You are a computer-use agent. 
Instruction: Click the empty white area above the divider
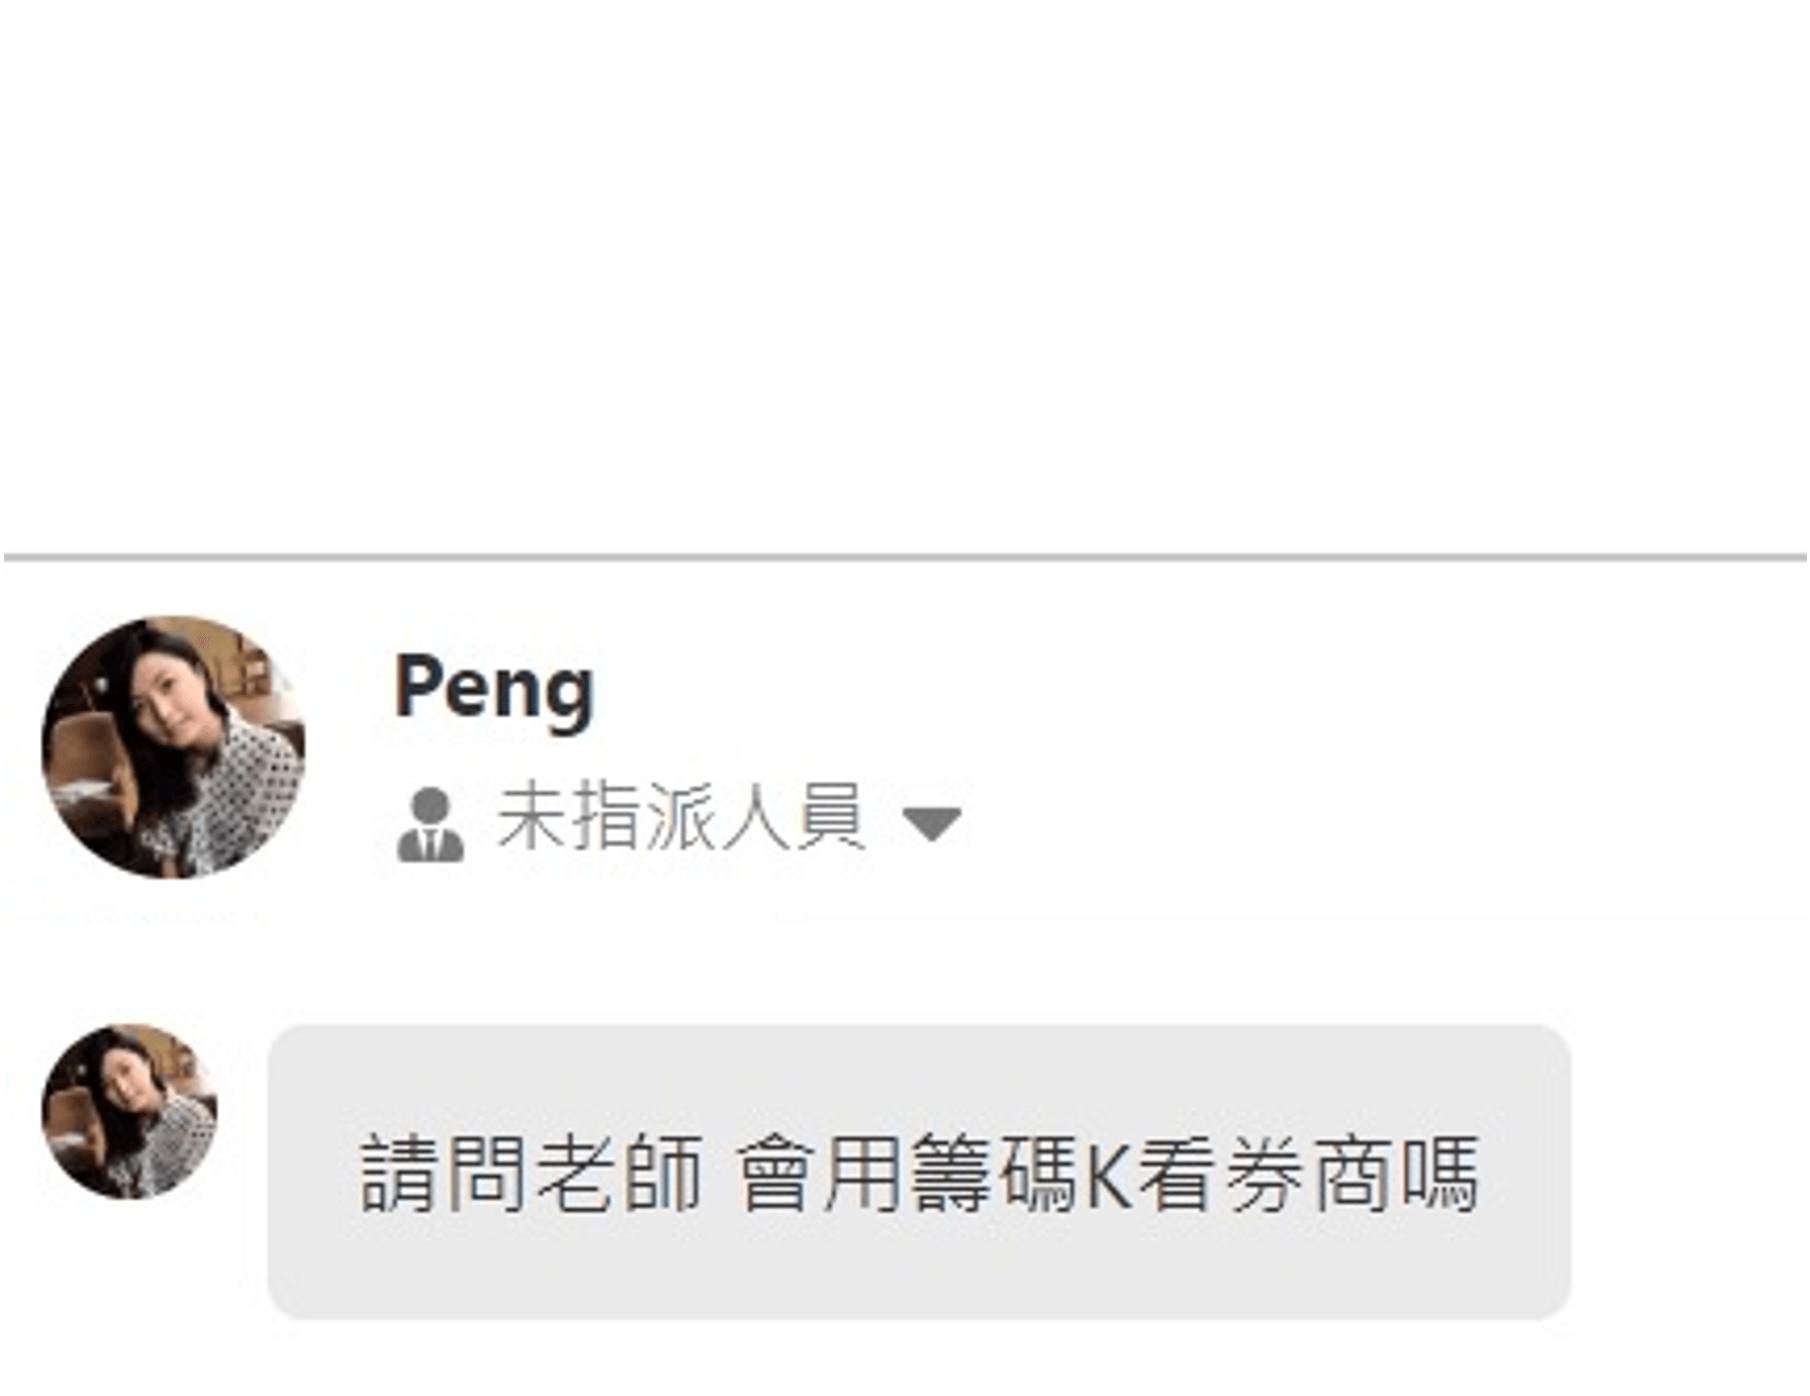905,275
